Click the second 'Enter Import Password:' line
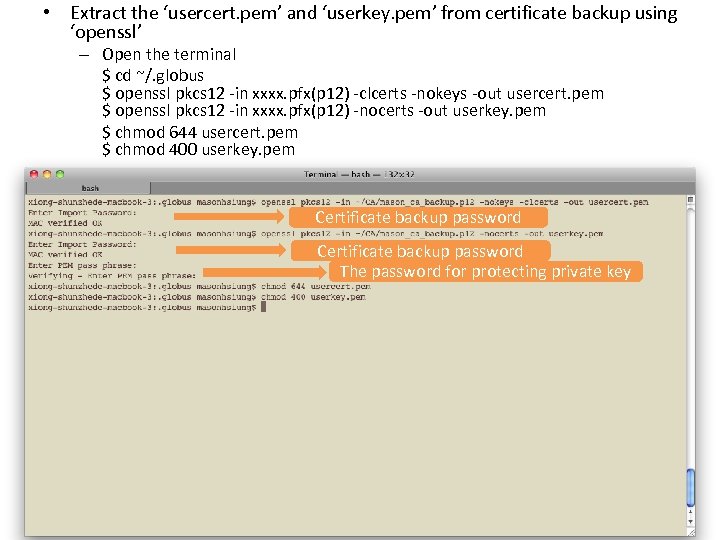The width and height of the screenshot is (720, 540). [x=82, y=244]
